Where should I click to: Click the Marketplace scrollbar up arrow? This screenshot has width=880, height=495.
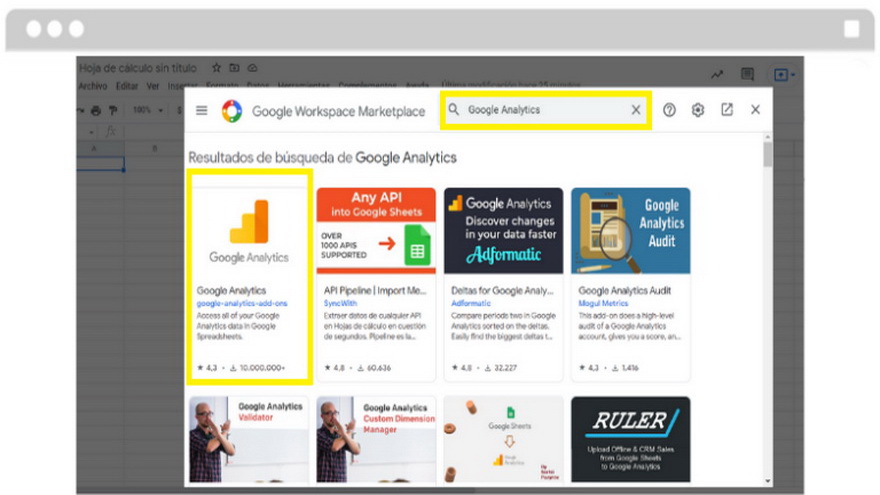[x=767, y=137]
